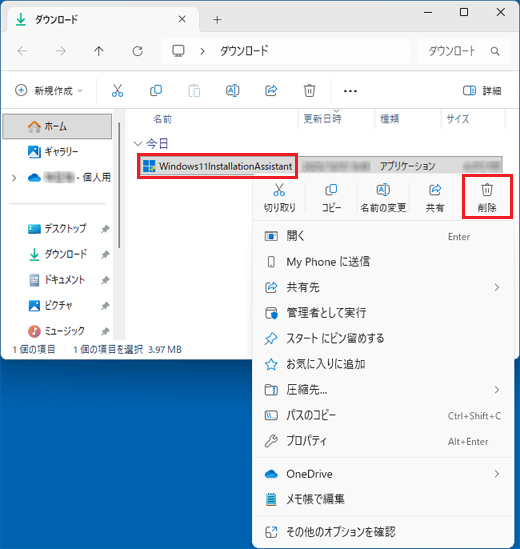
Task: Click the アプリケーション type cell
Action: 408,166
